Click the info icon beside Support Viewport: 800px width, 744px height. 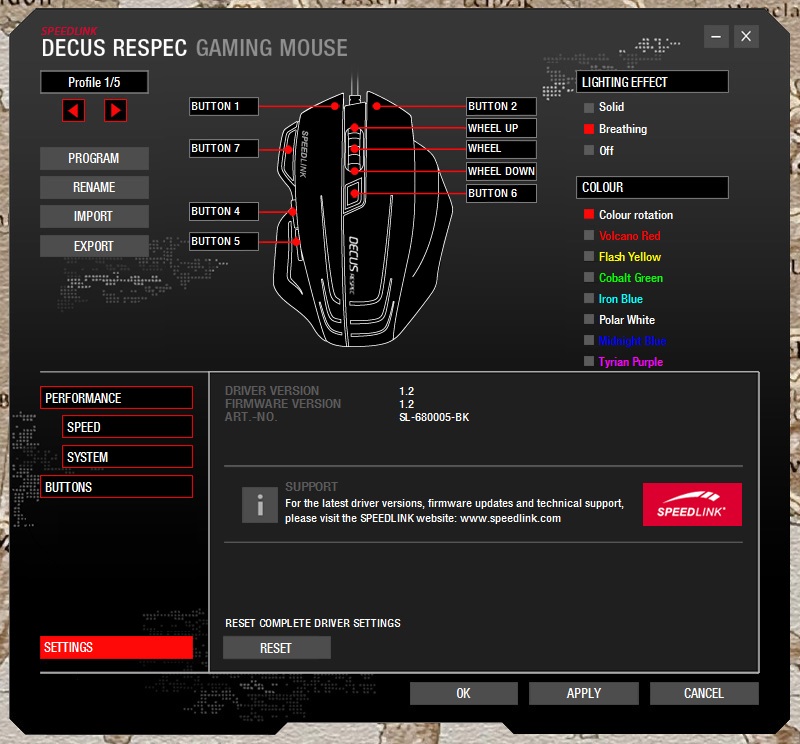coord(260,505)
